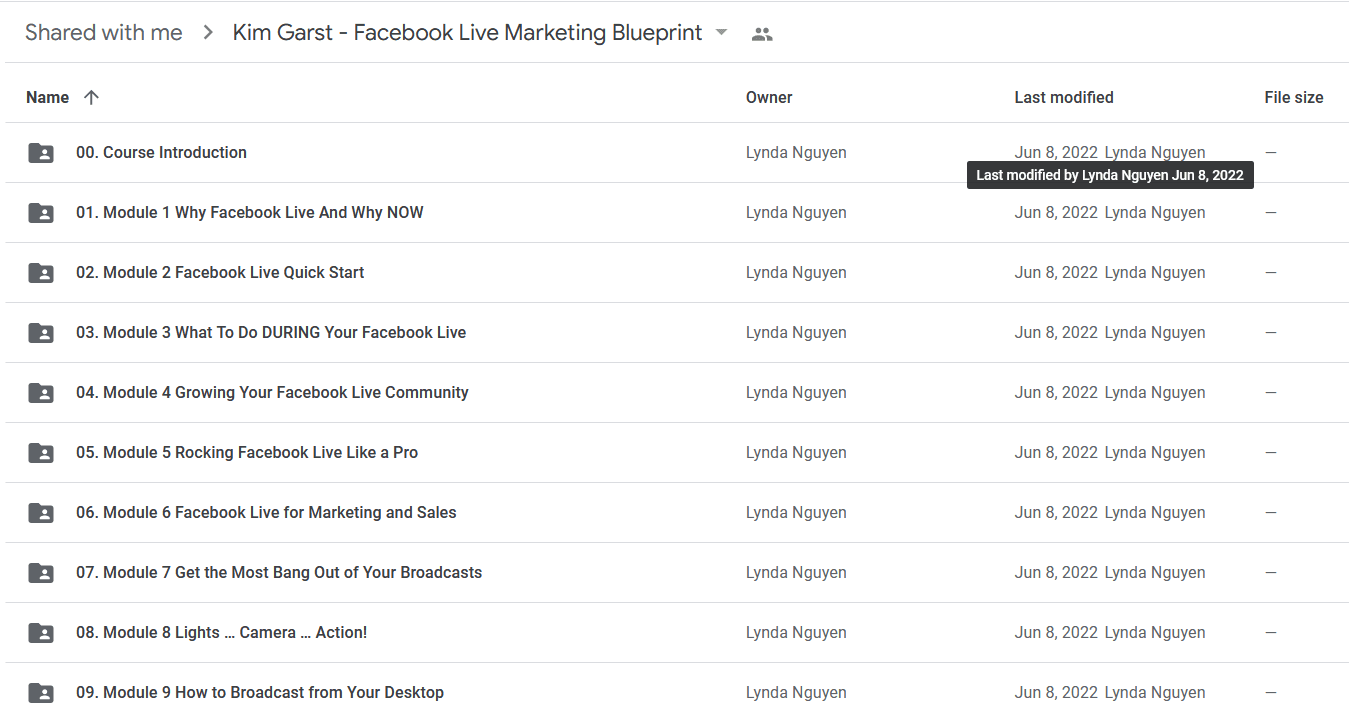This screenshot has width=1349, height=719.
Task: Select 01. Module 1 Why Facebook Live And Why NOW
Action: pyautogui.click(x=250, y=212)
